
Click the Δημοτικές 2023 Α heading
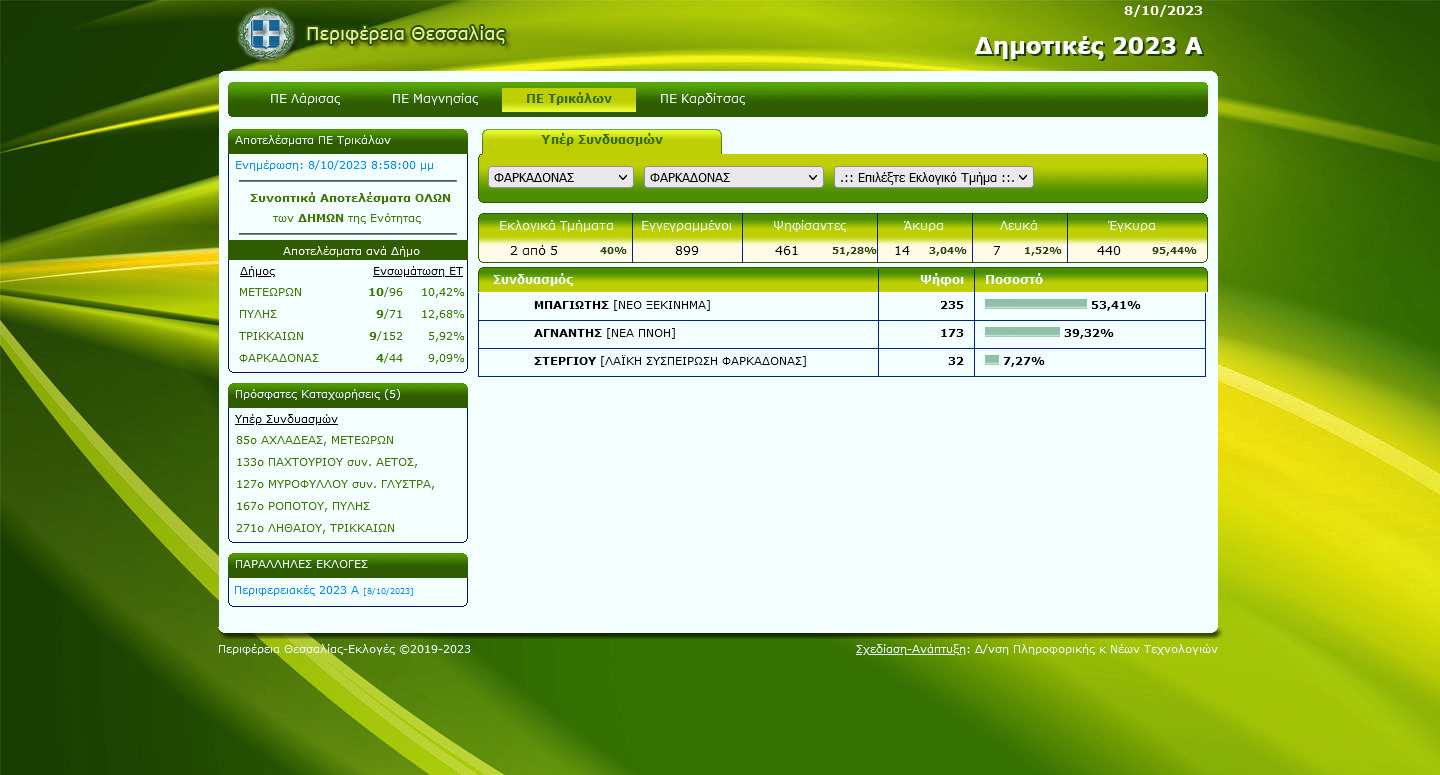click(1089, 46)
